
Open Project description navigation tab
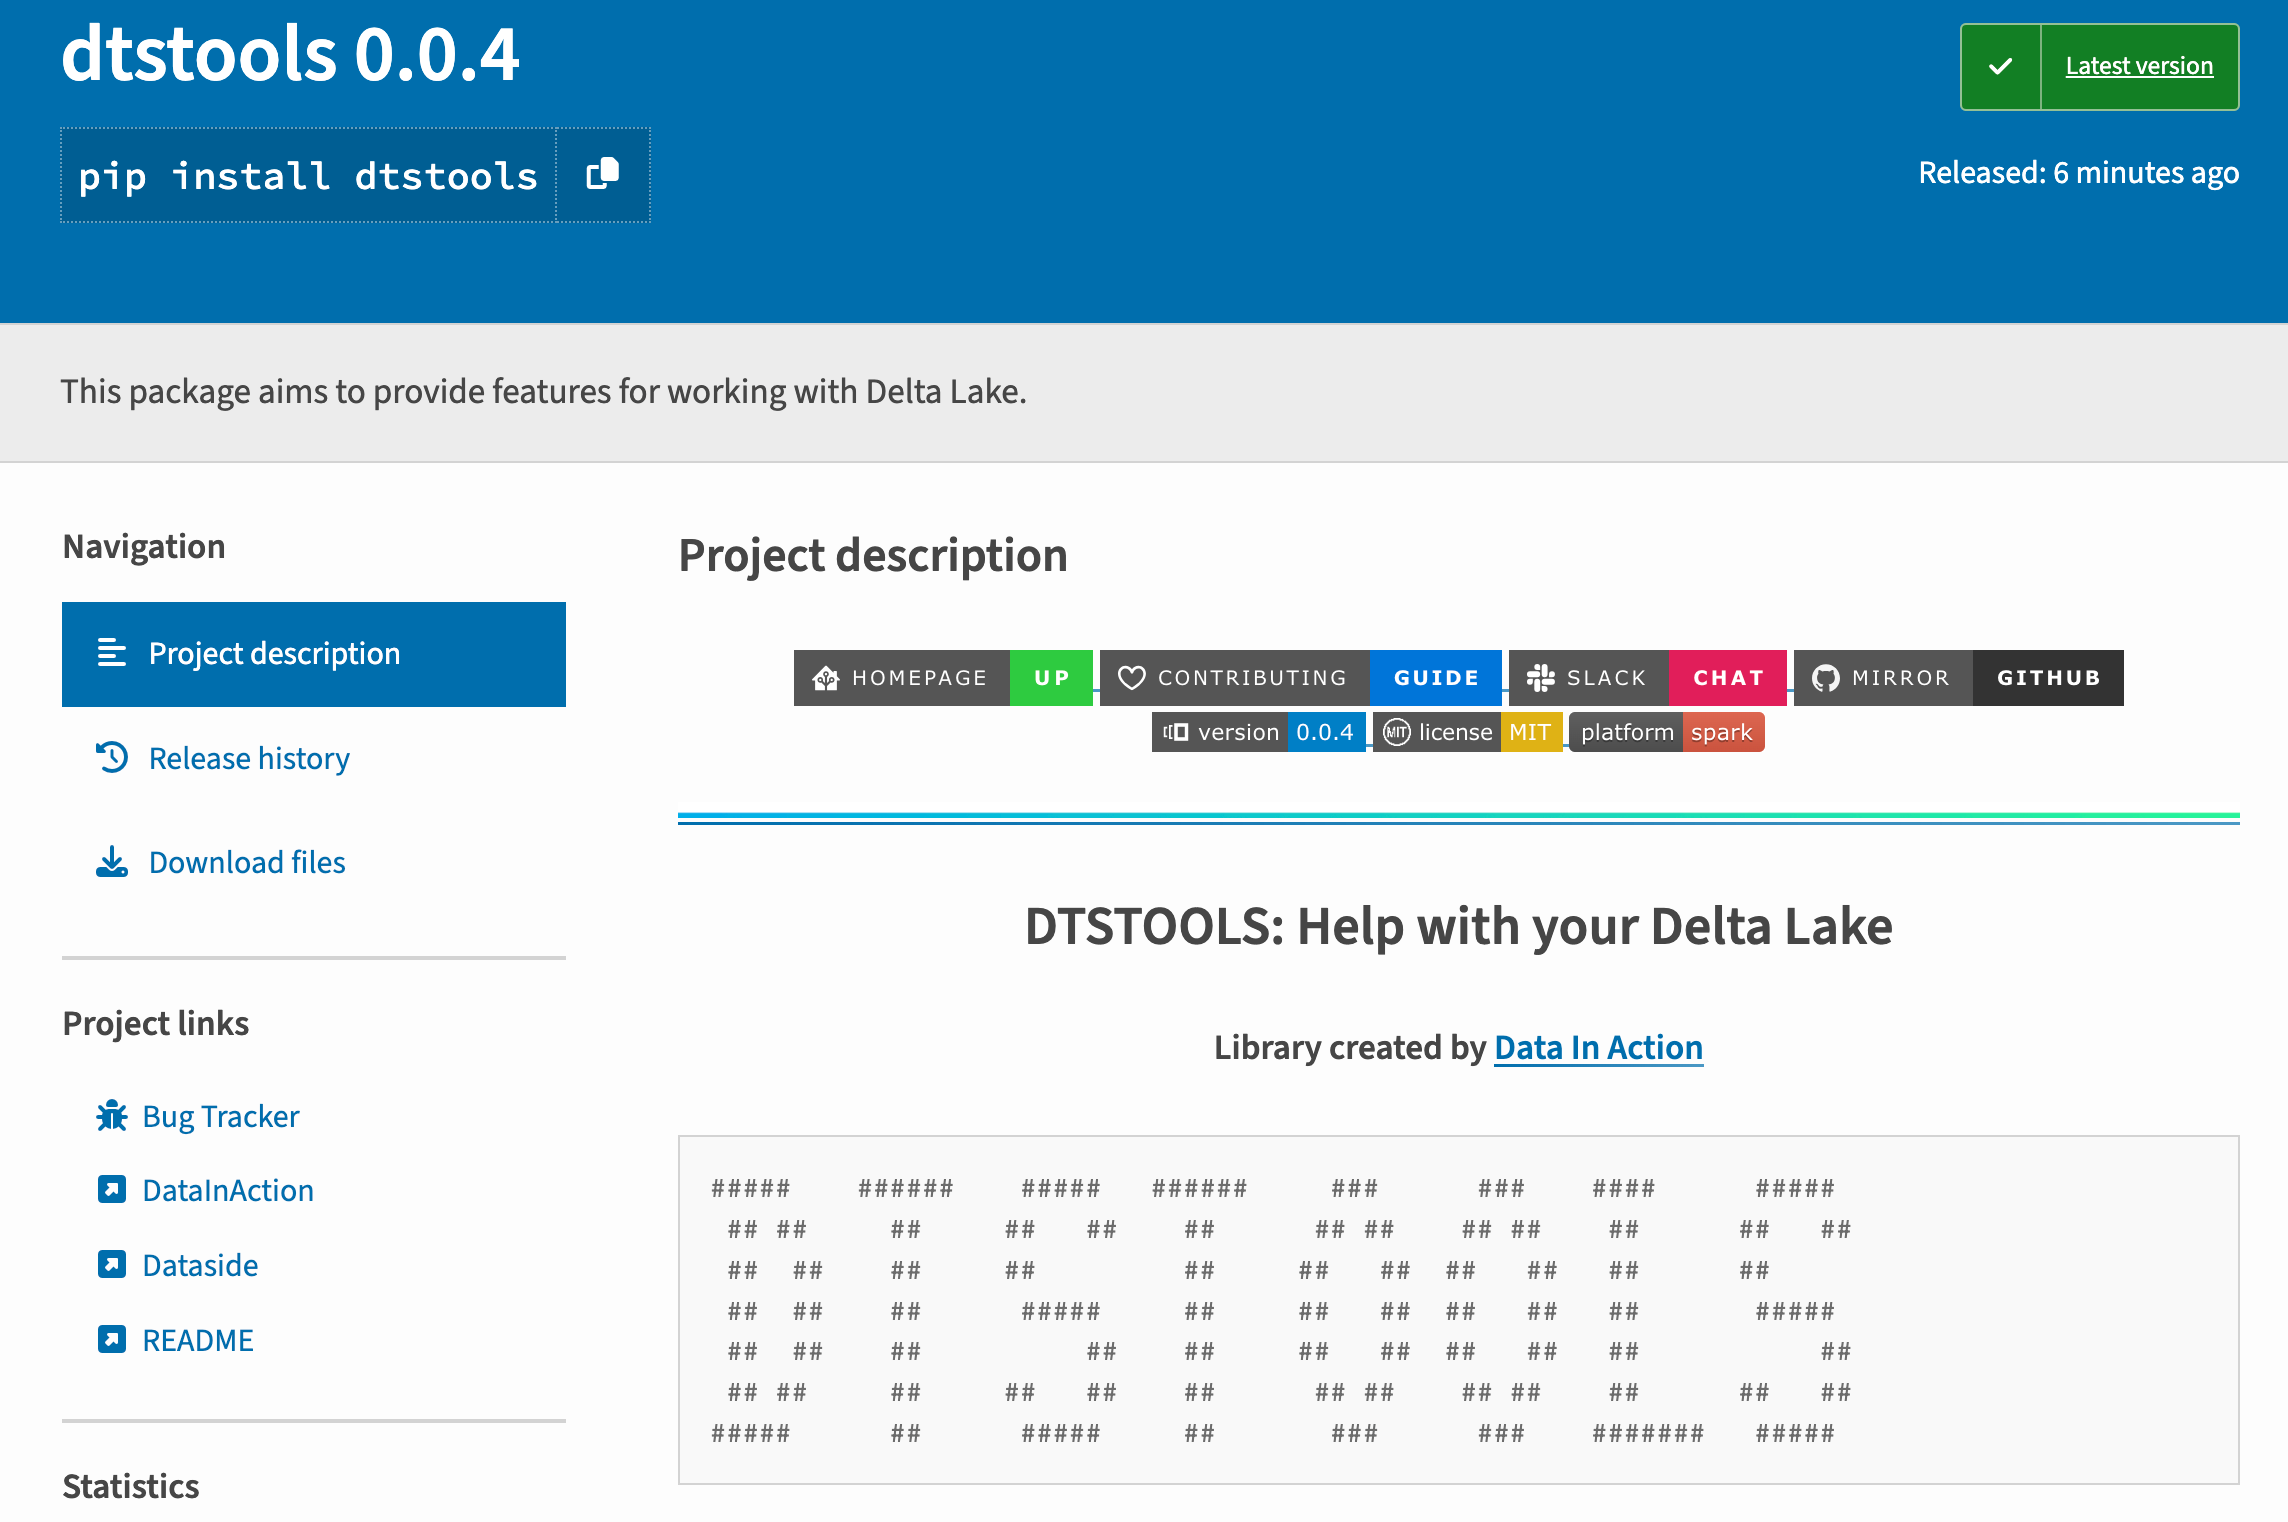[314, 654]
